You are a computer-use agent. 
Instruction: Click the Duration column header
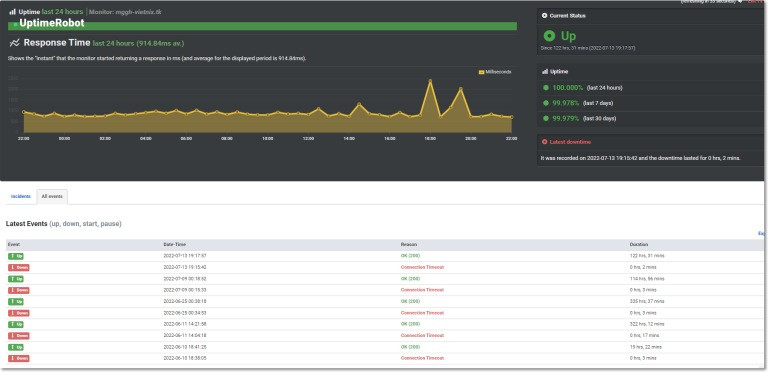click(x=639, y=244)
